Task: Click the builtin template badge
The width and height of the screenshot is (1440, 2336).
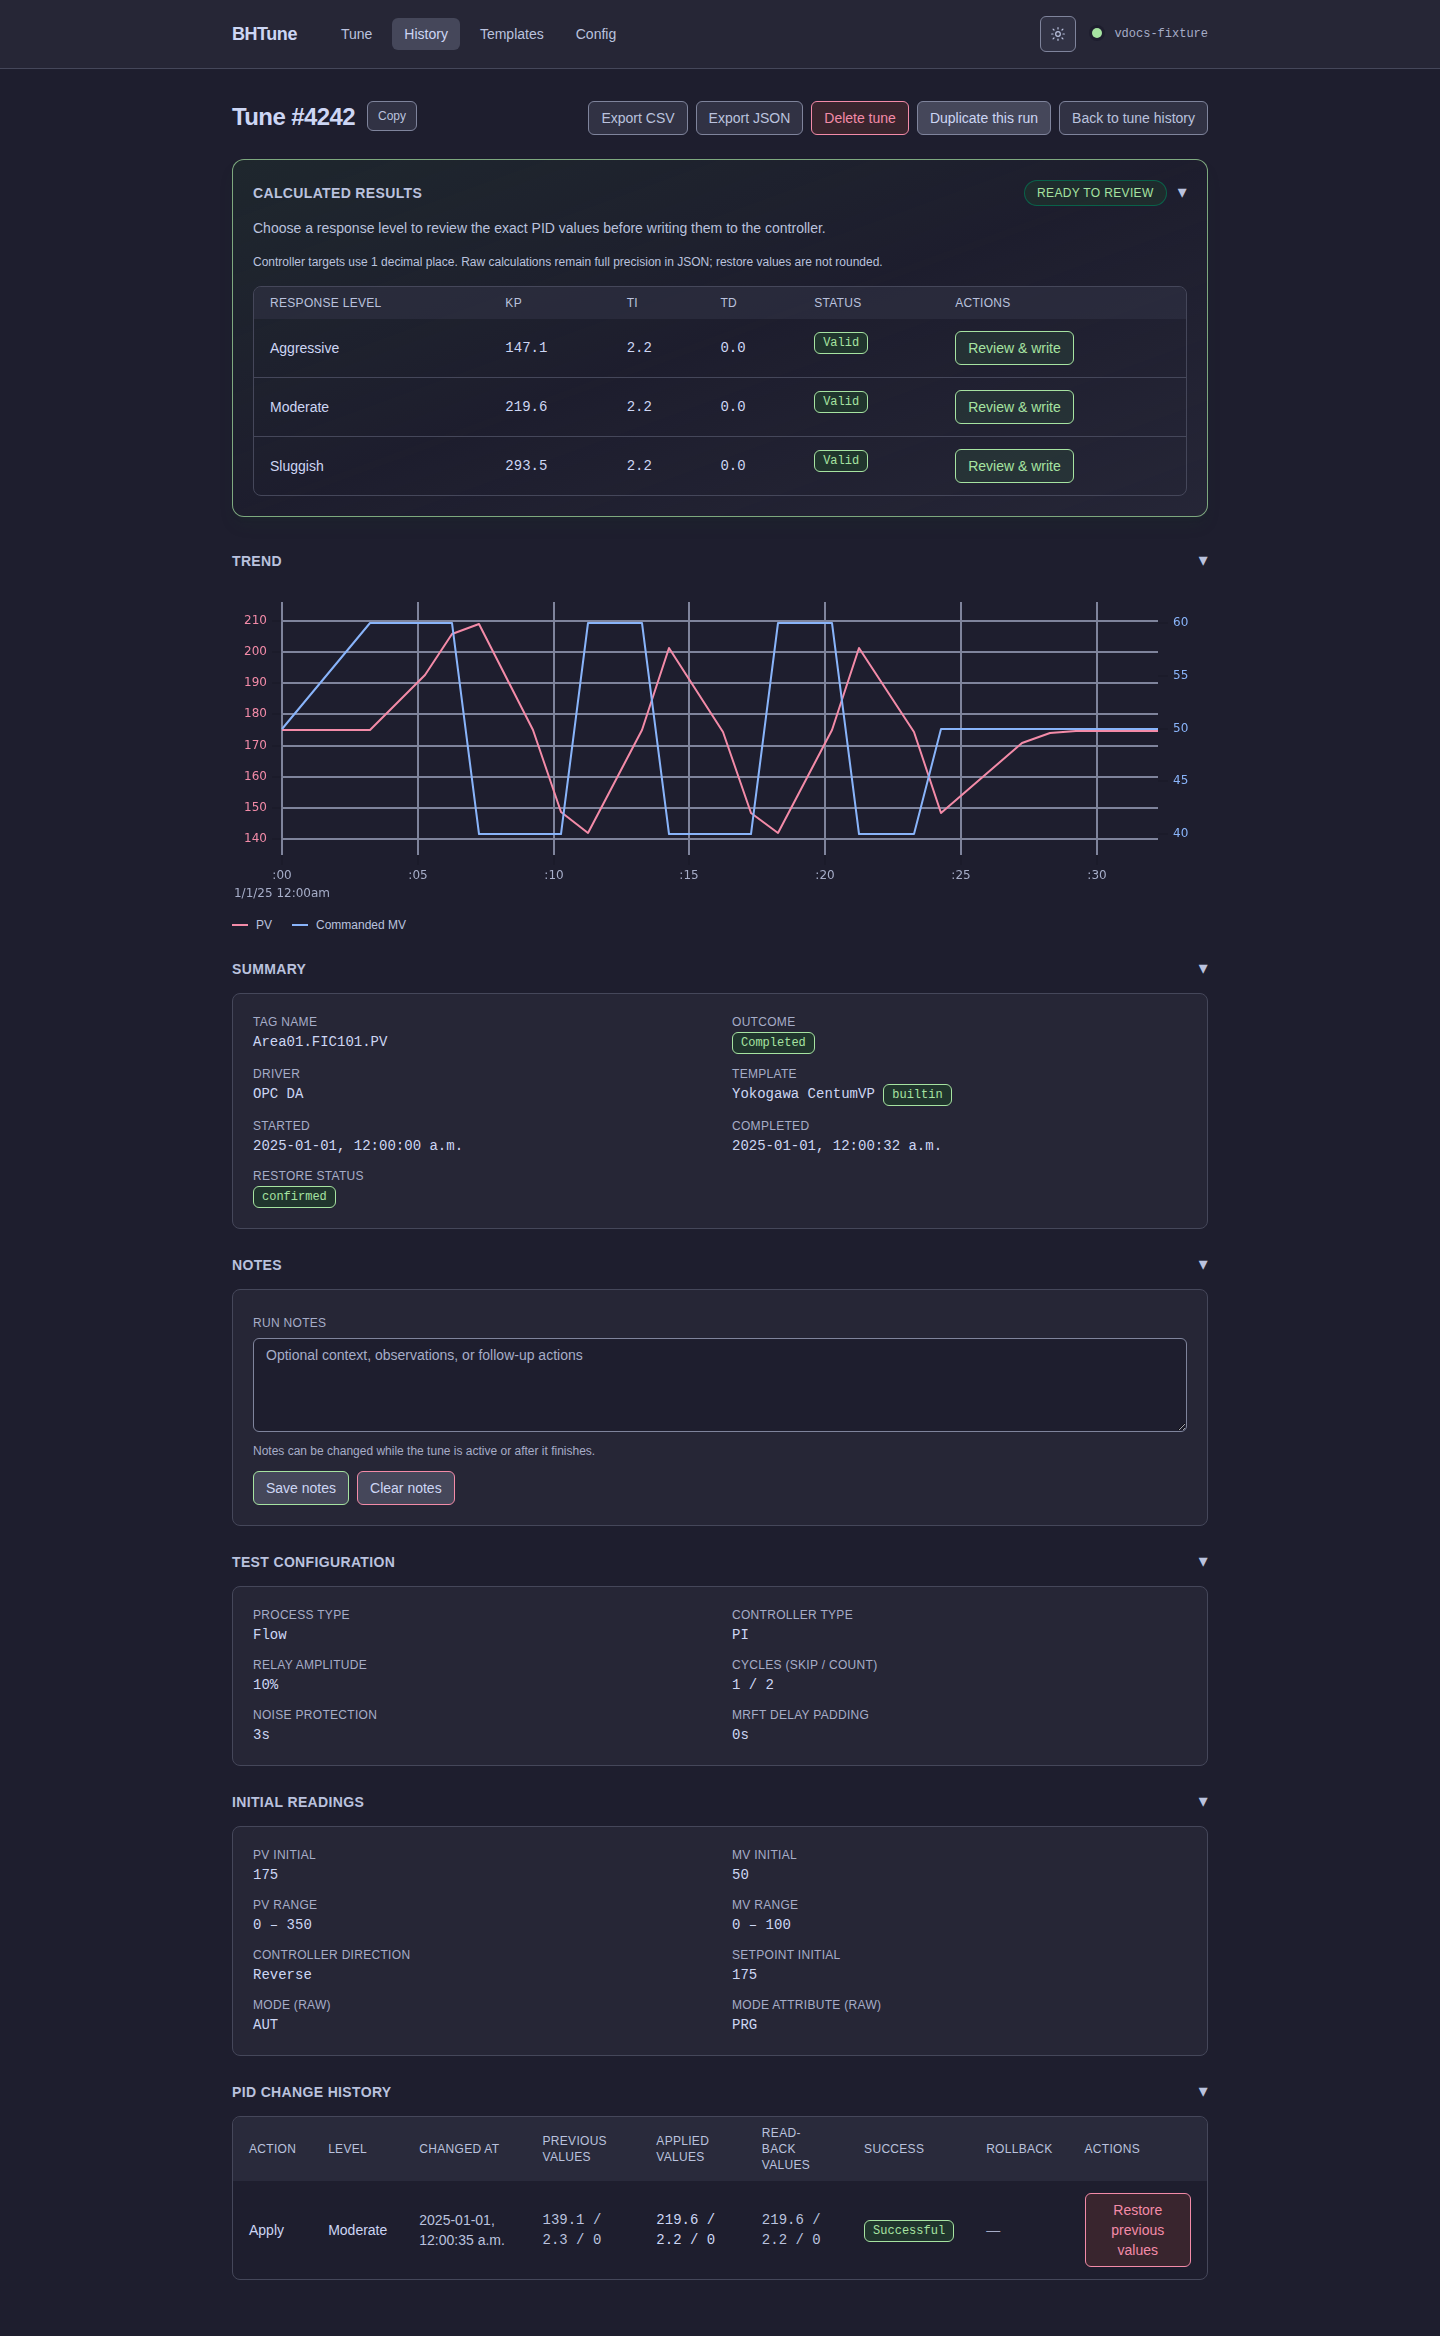Action: pos(917,1095)
